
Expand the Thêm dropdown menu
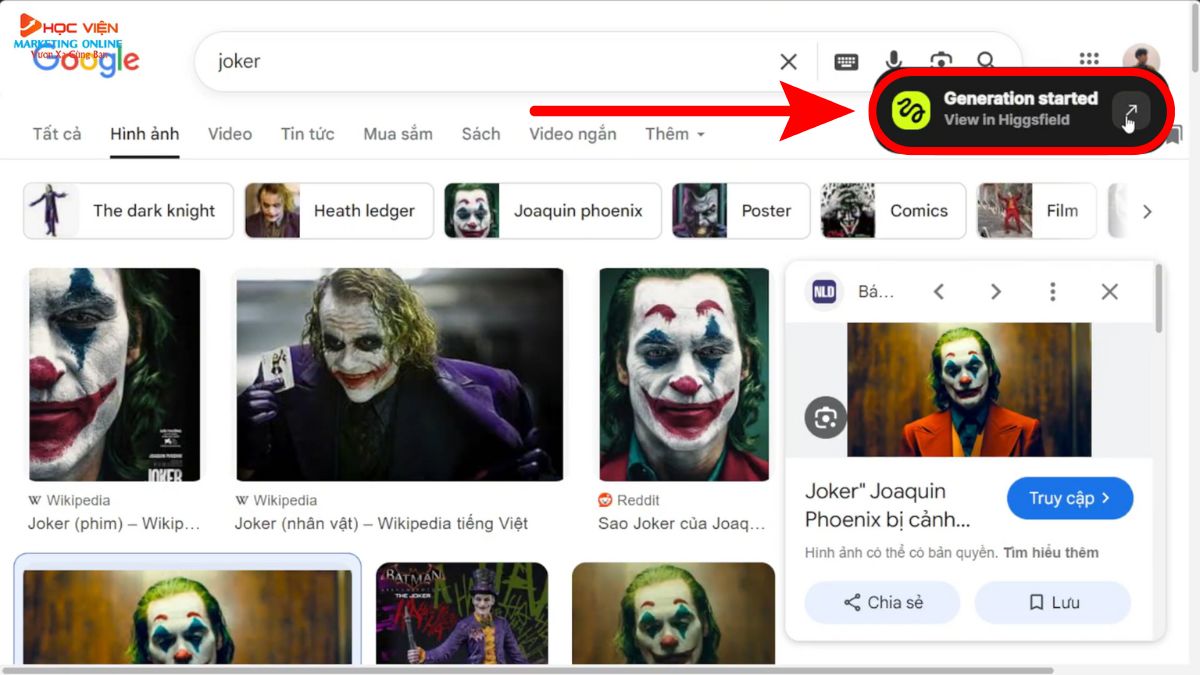click(x=675, y=134)
